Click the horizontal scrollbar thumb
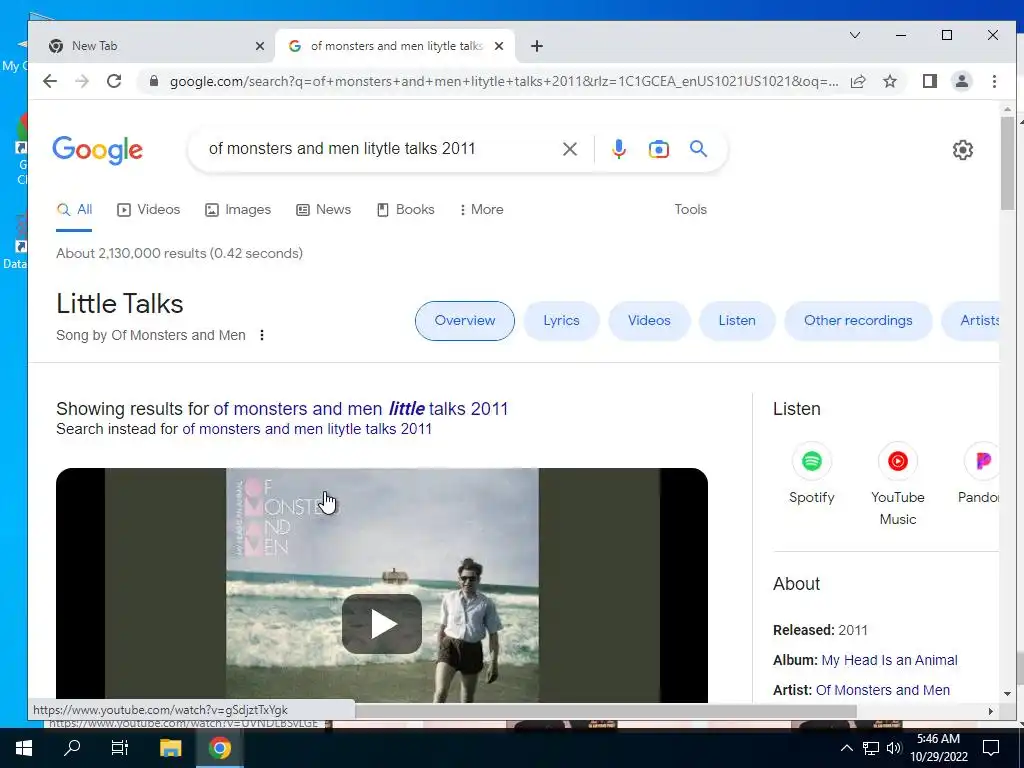The width and height of the screenshot is (1024, 768). point(605,711)
